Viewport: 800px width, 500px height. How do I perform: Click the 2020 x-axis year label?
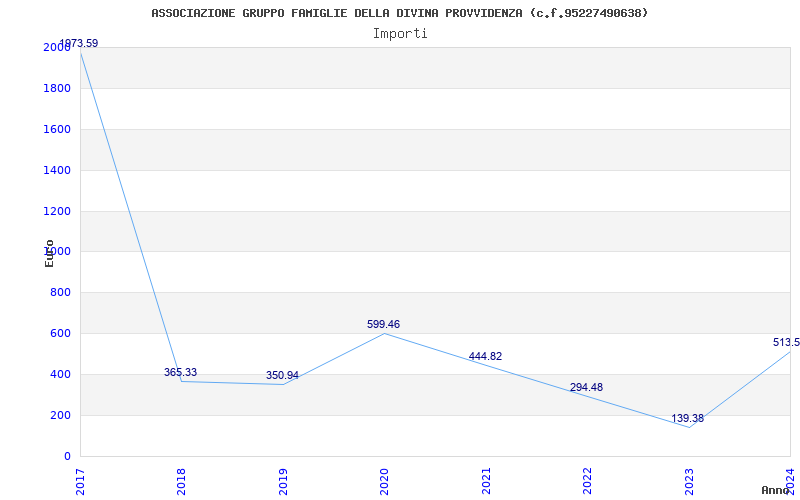click(x=385, y=481)
